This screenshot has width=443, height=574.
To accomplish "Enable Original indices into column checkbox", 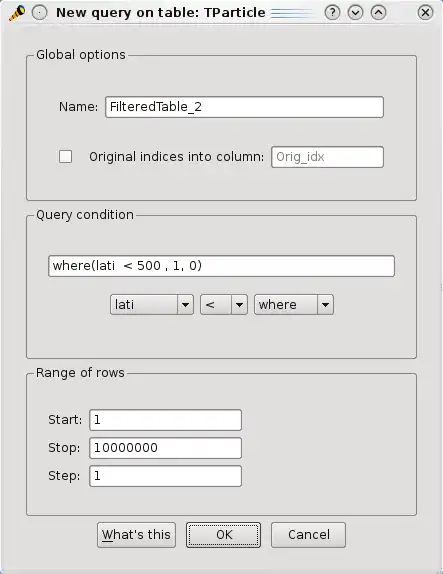I will (x=66, y=157).
